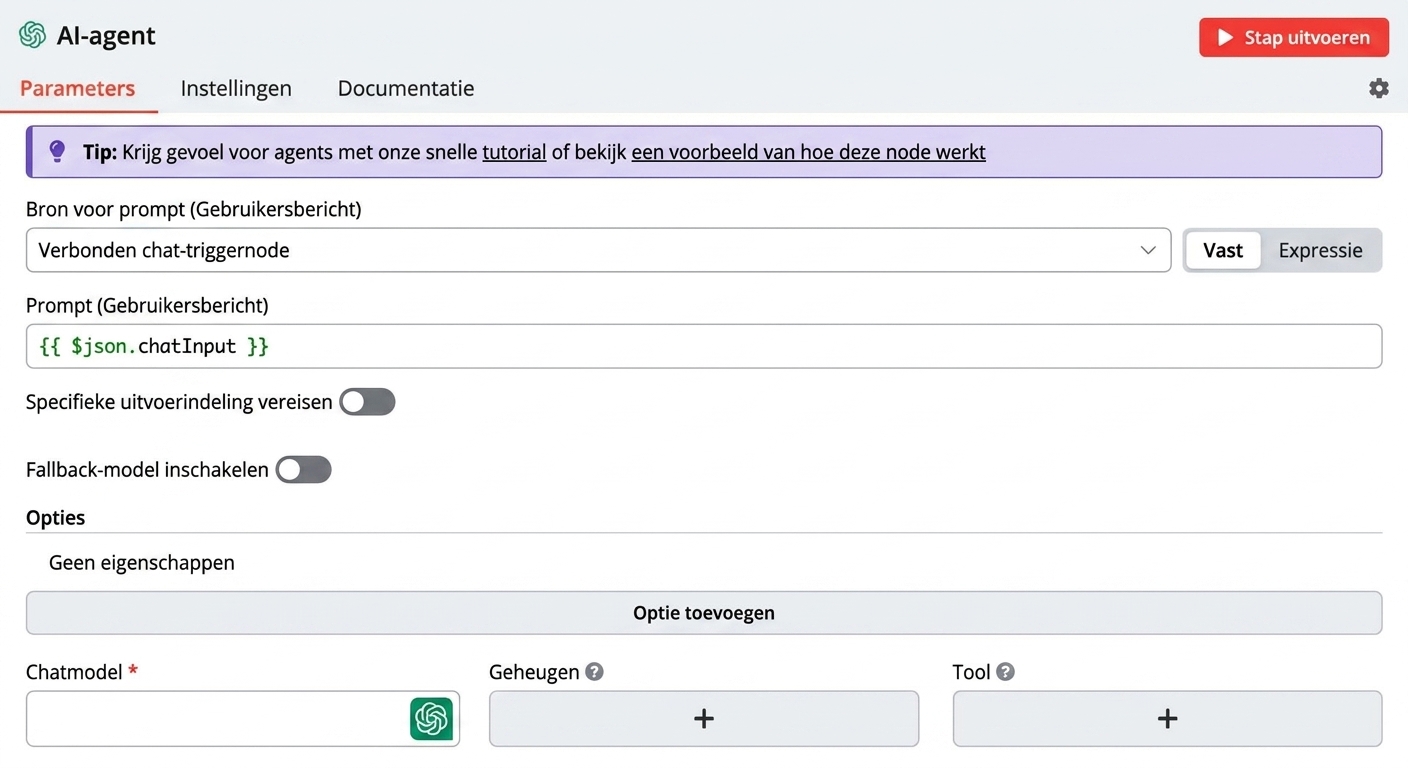Image resolution: width=1408 pixels, height=768 pixels.
Task: Click the Geen eigenschappen text
Action: pyautogui.click(x=142, y=562)
